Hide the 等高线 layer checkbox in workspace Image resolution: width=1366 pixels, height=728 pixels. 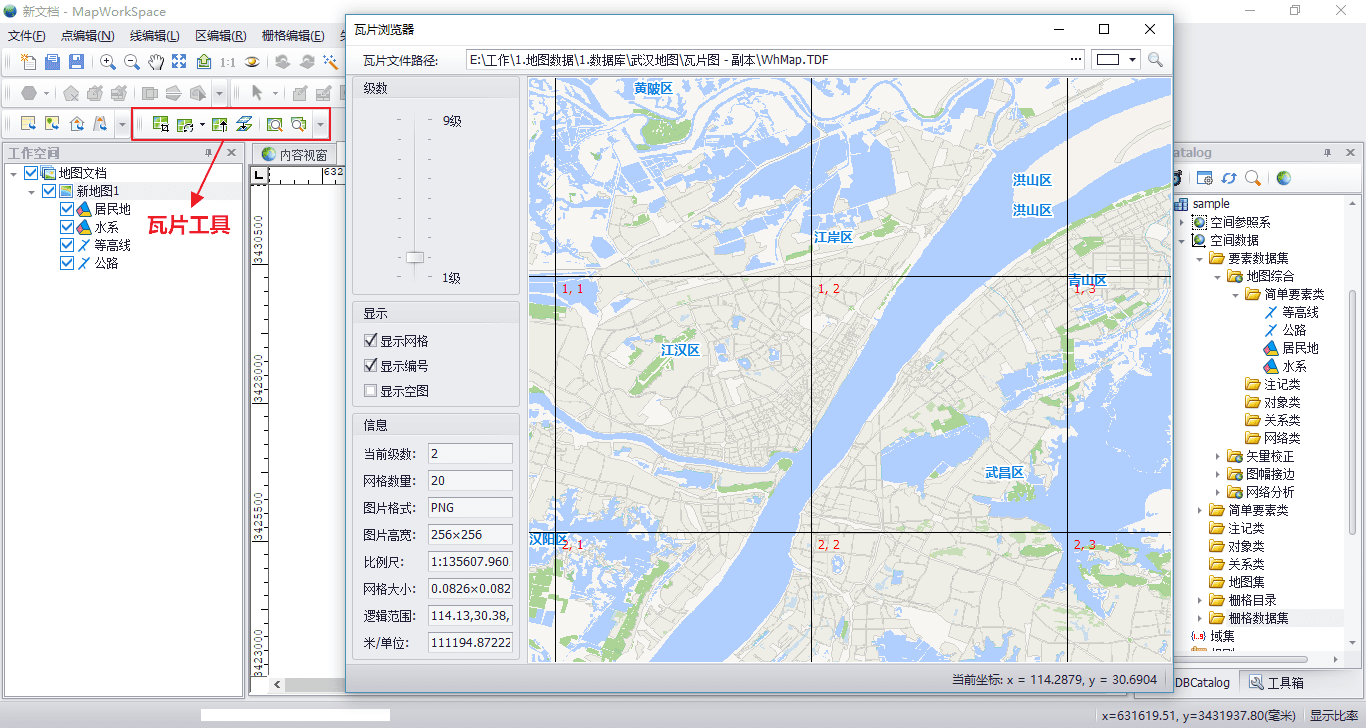(x=67, y=245)
